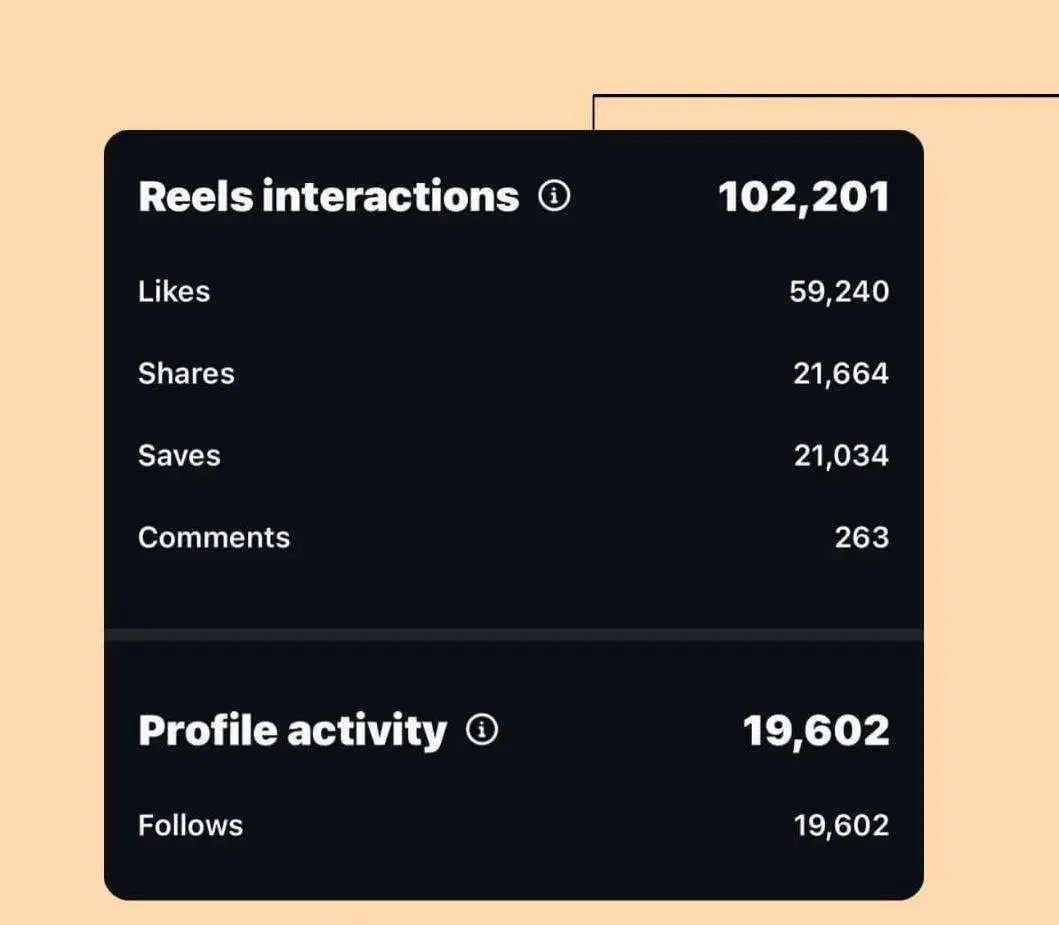Click the 102,201 total interactions number

tap(803, 197)
